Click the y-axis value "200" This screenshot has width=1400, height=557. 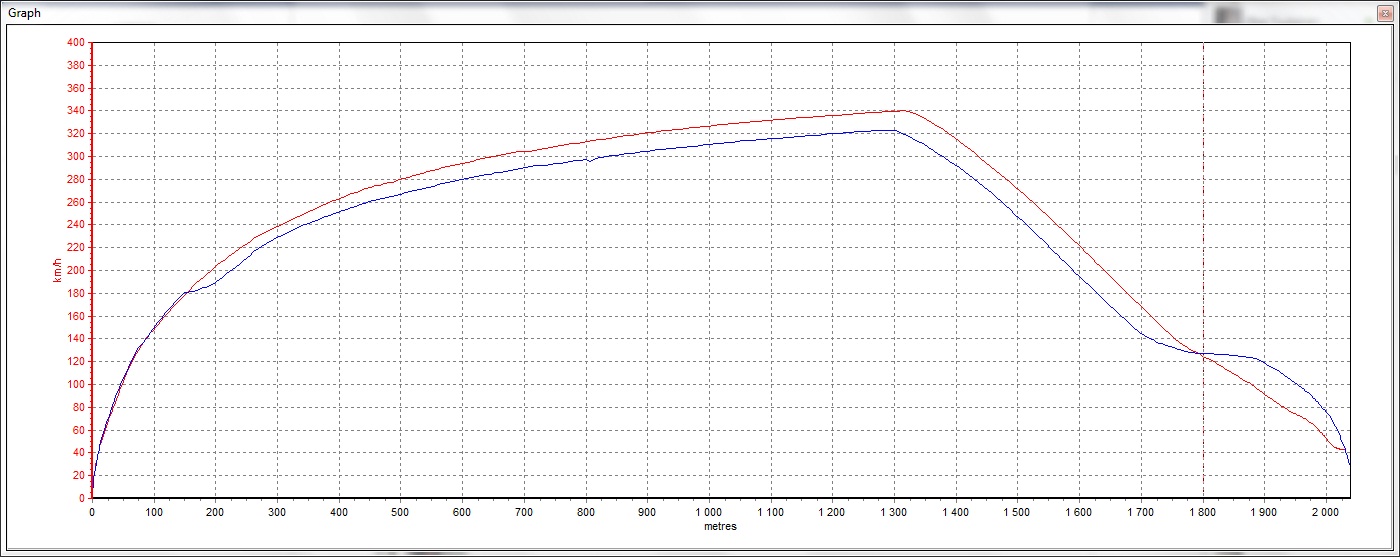point(76,270)
